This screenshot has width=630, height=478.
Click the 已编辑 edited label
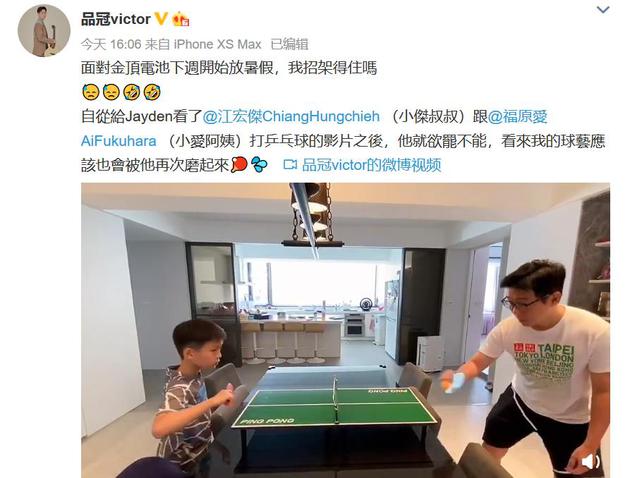coord(290,44)
